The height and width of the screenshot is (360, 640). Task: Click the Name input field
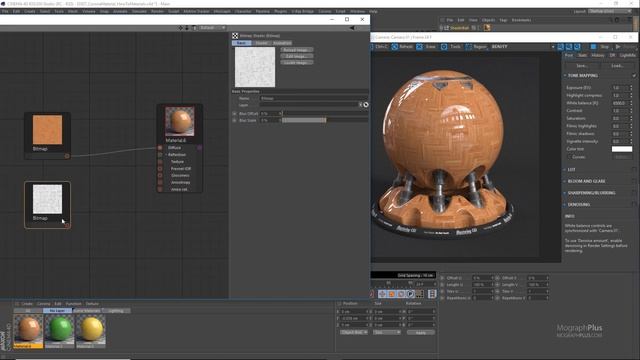[313, 98]
